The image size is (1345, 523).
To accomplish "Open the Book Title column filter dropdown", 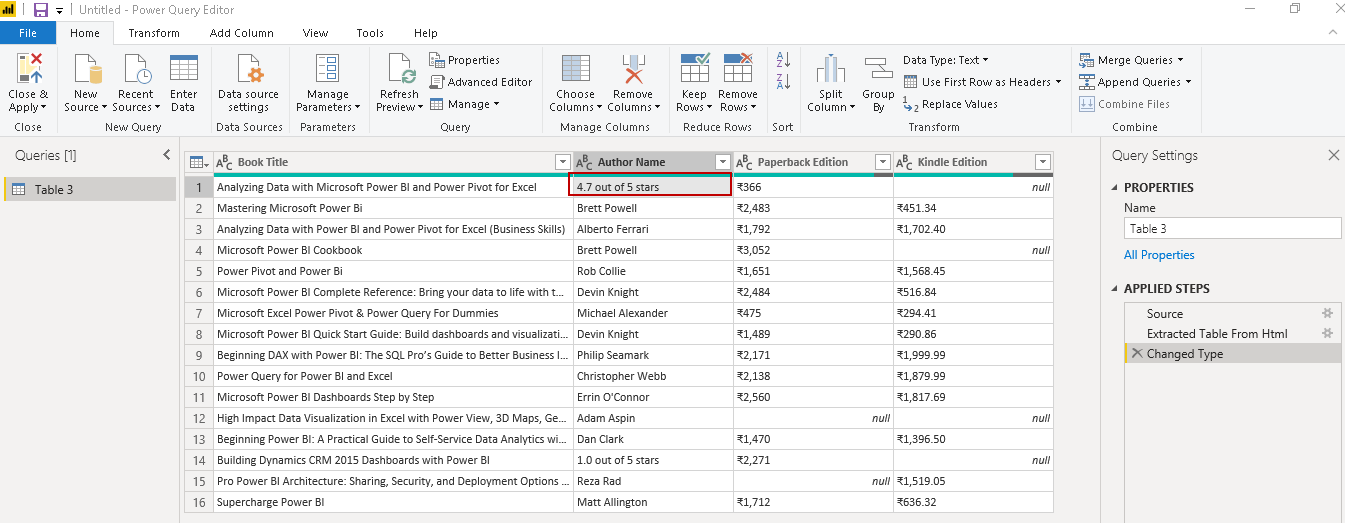I will (562, 162).
